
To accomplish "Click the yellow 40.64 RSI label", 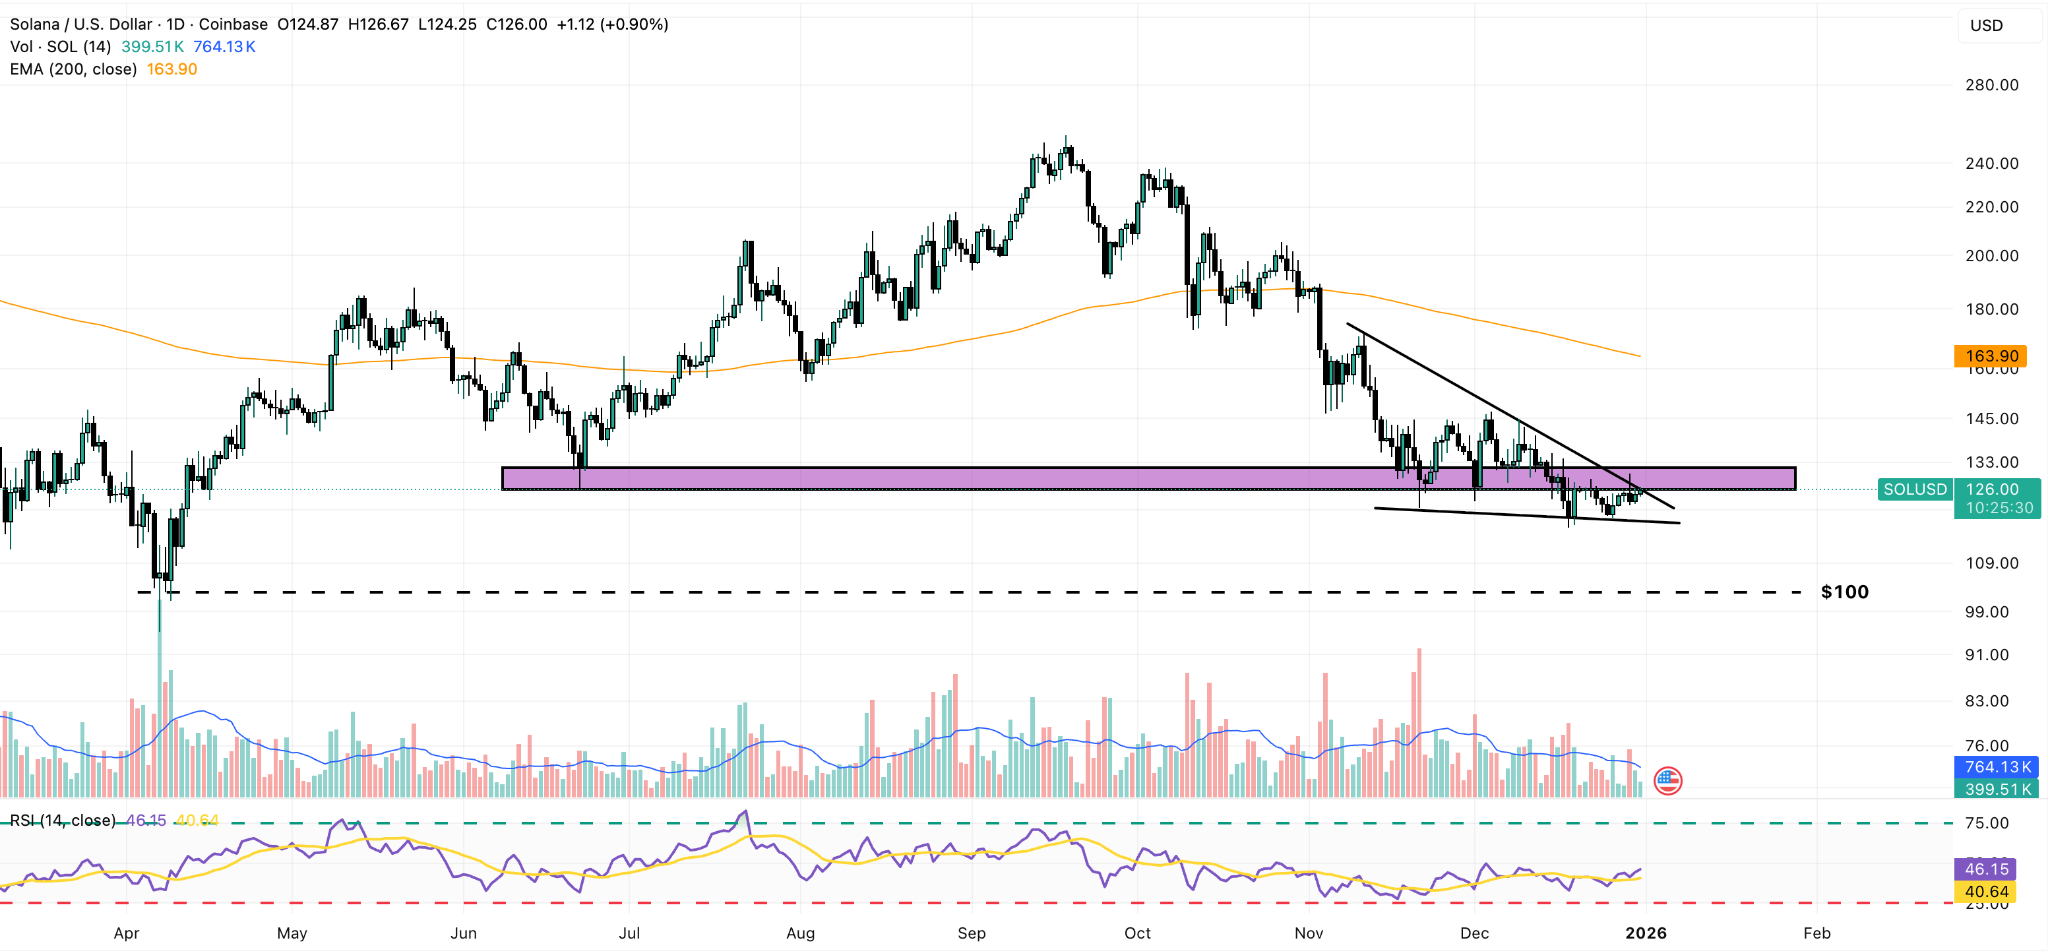I will pyautogui.click(x=1986, y=891).
